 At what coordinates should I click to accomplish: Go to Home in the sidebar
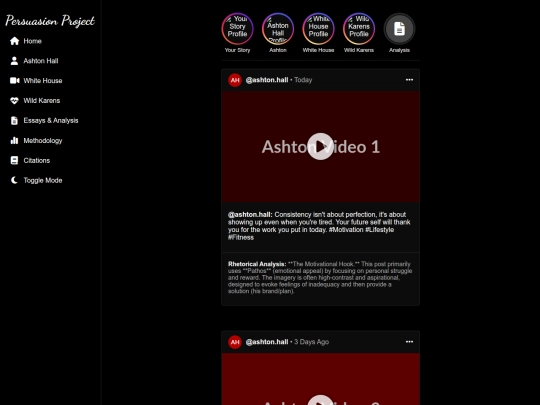tap(32, 41)
